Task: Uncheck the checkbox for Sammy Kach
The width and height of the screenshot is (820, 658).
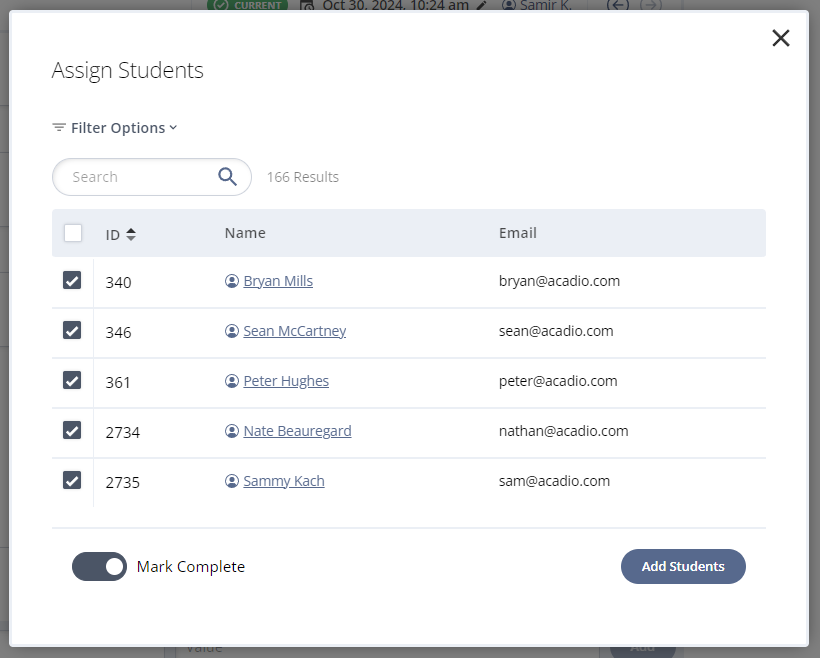Action: [x=72, y=480]
